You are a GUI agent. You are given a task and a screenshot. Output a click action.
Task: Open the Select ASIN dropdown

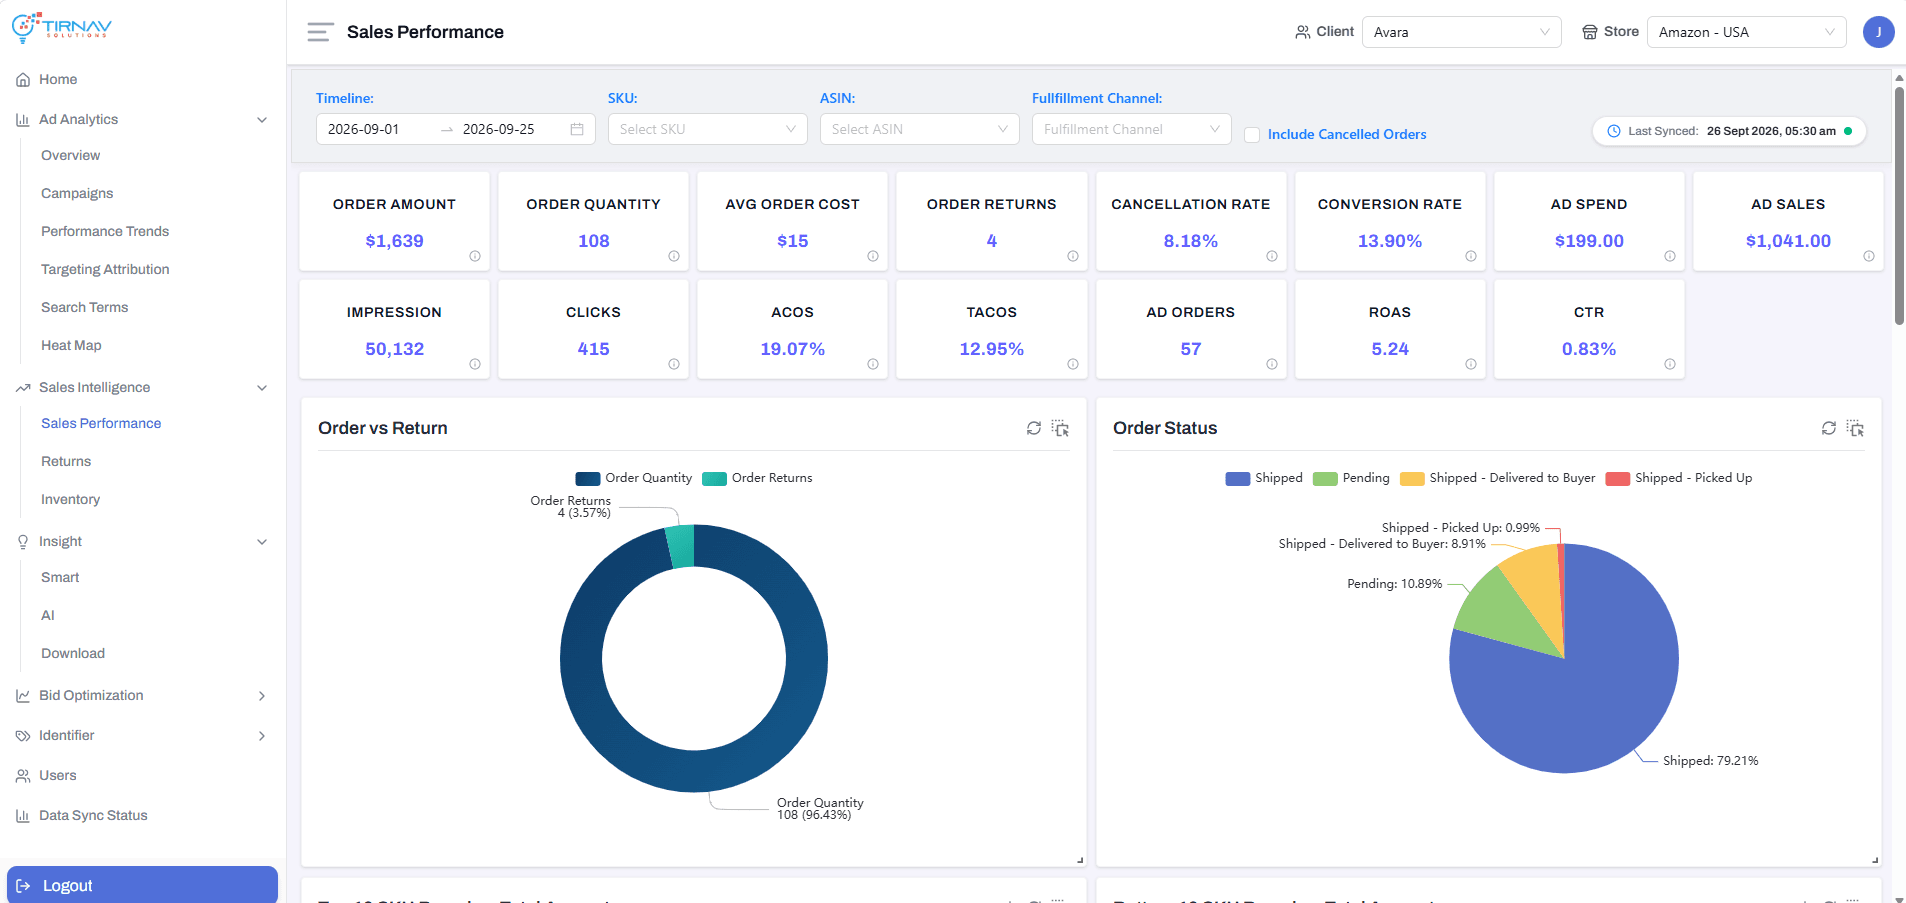(x=919, y=129)
